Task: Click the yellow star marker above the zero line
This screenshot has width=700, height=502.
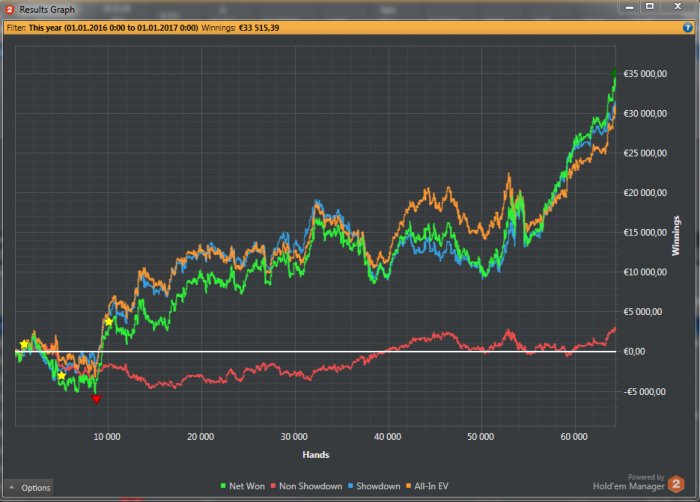Action: (25, 344)
